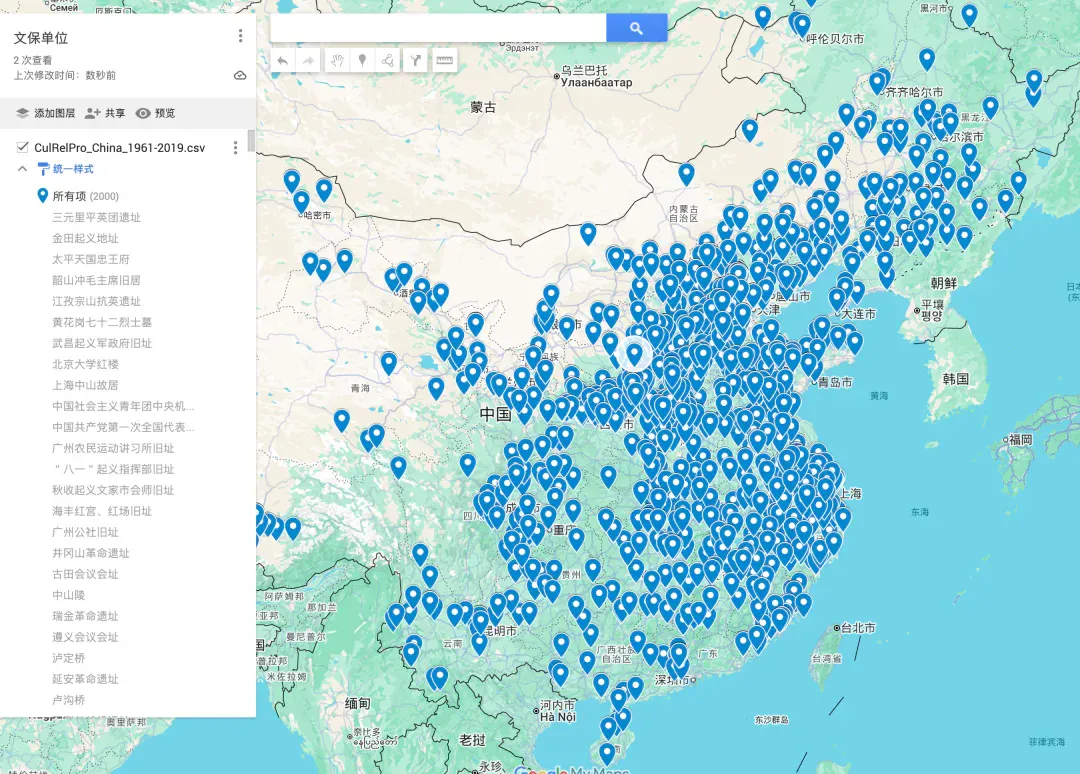
Task: Open the 统一样式 style settings
Action: (x=65, y=169)
